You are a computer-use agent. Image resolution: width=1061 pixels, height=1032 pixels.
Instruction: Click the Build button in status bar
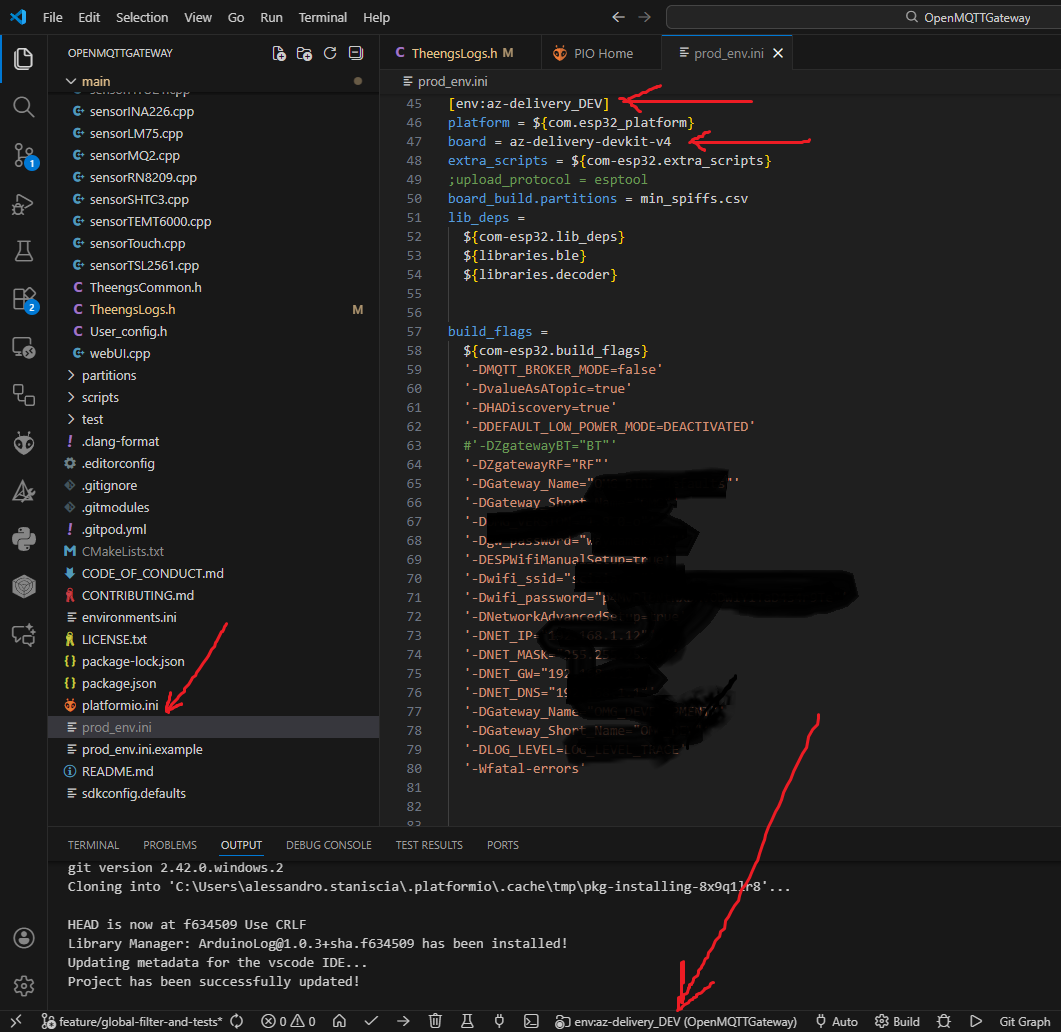[x=897, y=1021]
